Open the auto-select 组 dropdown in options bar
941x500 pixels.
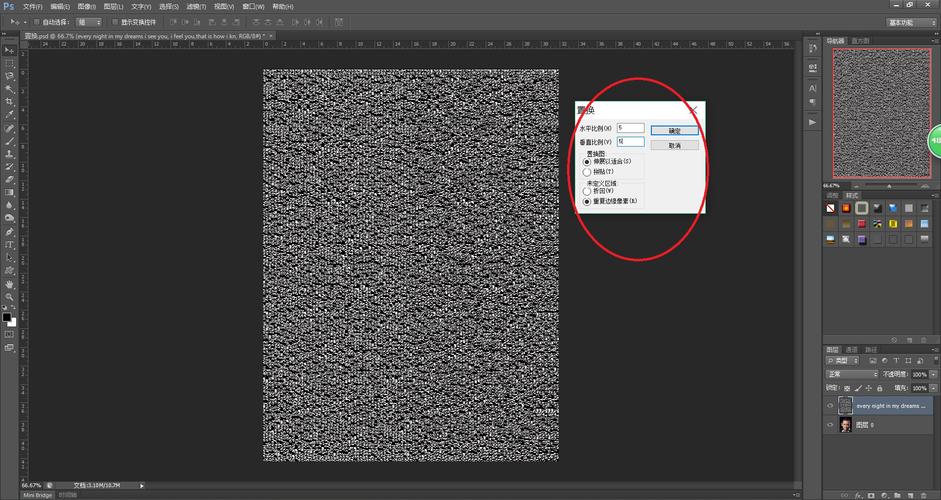pos(88,21)
